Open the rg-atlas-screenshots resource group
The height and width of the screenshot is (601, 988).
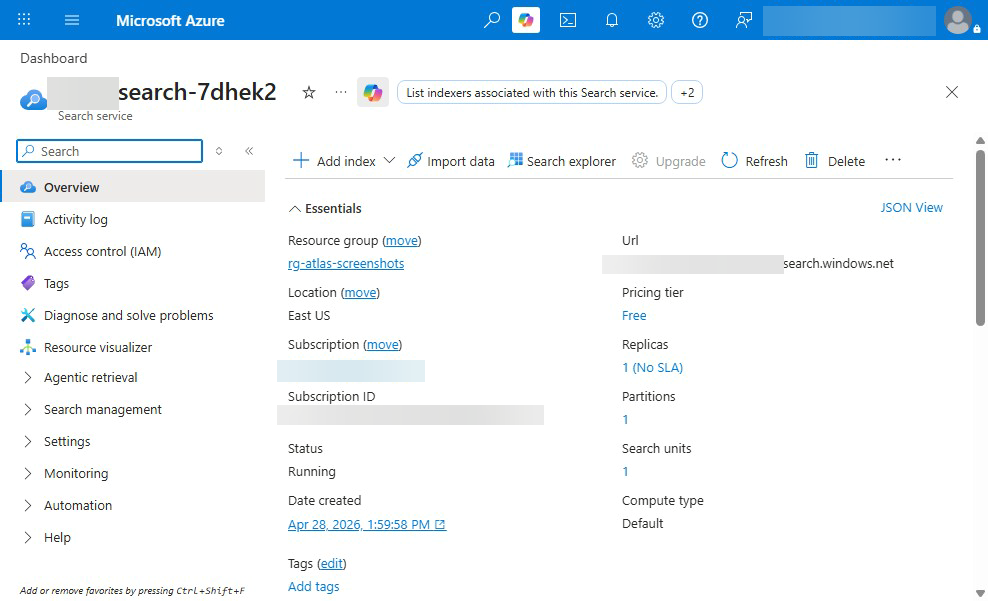point(346,263)
